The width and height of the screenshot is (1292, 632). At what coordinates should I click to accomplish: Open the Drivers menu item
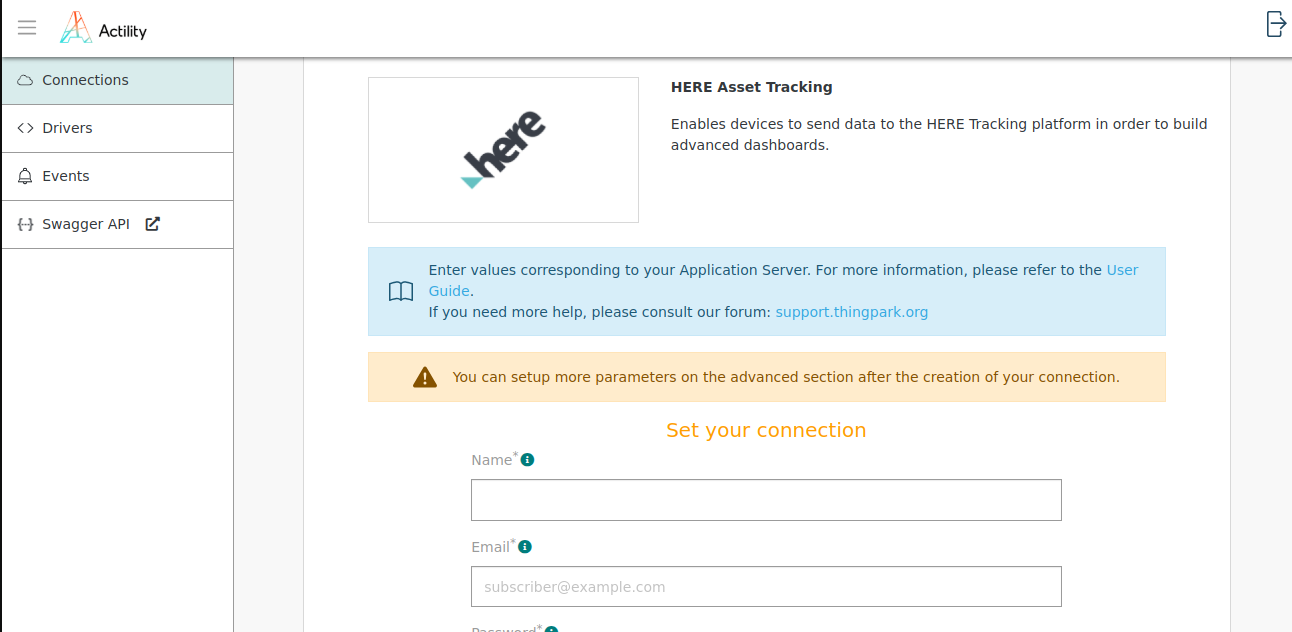point(118,128)
